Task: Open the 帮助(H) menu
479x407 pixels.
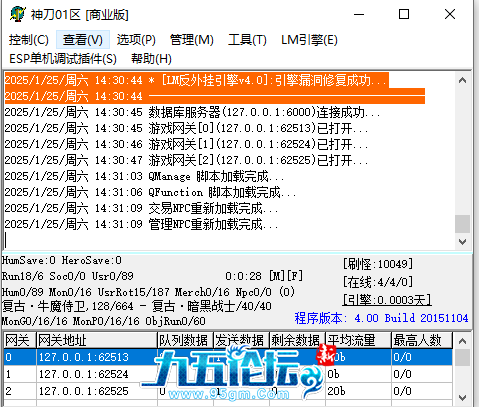Action: [x=151, y=59]
